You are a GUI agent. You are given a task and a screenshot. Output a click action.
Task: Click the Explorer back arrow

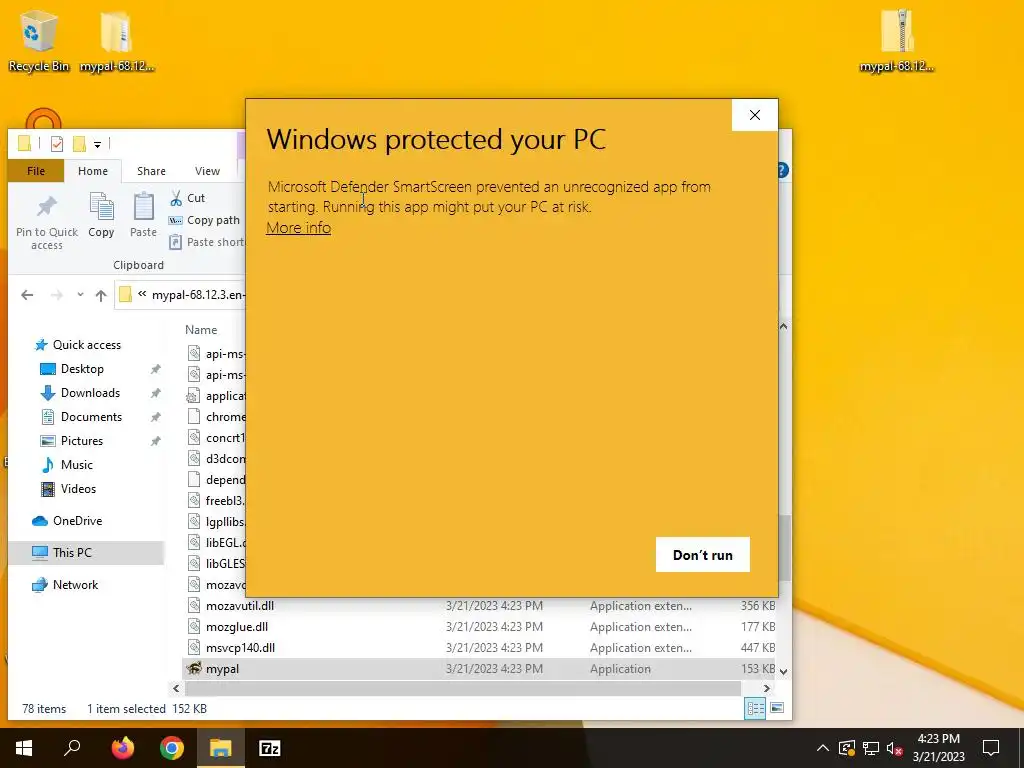click(x=27, y=295)
